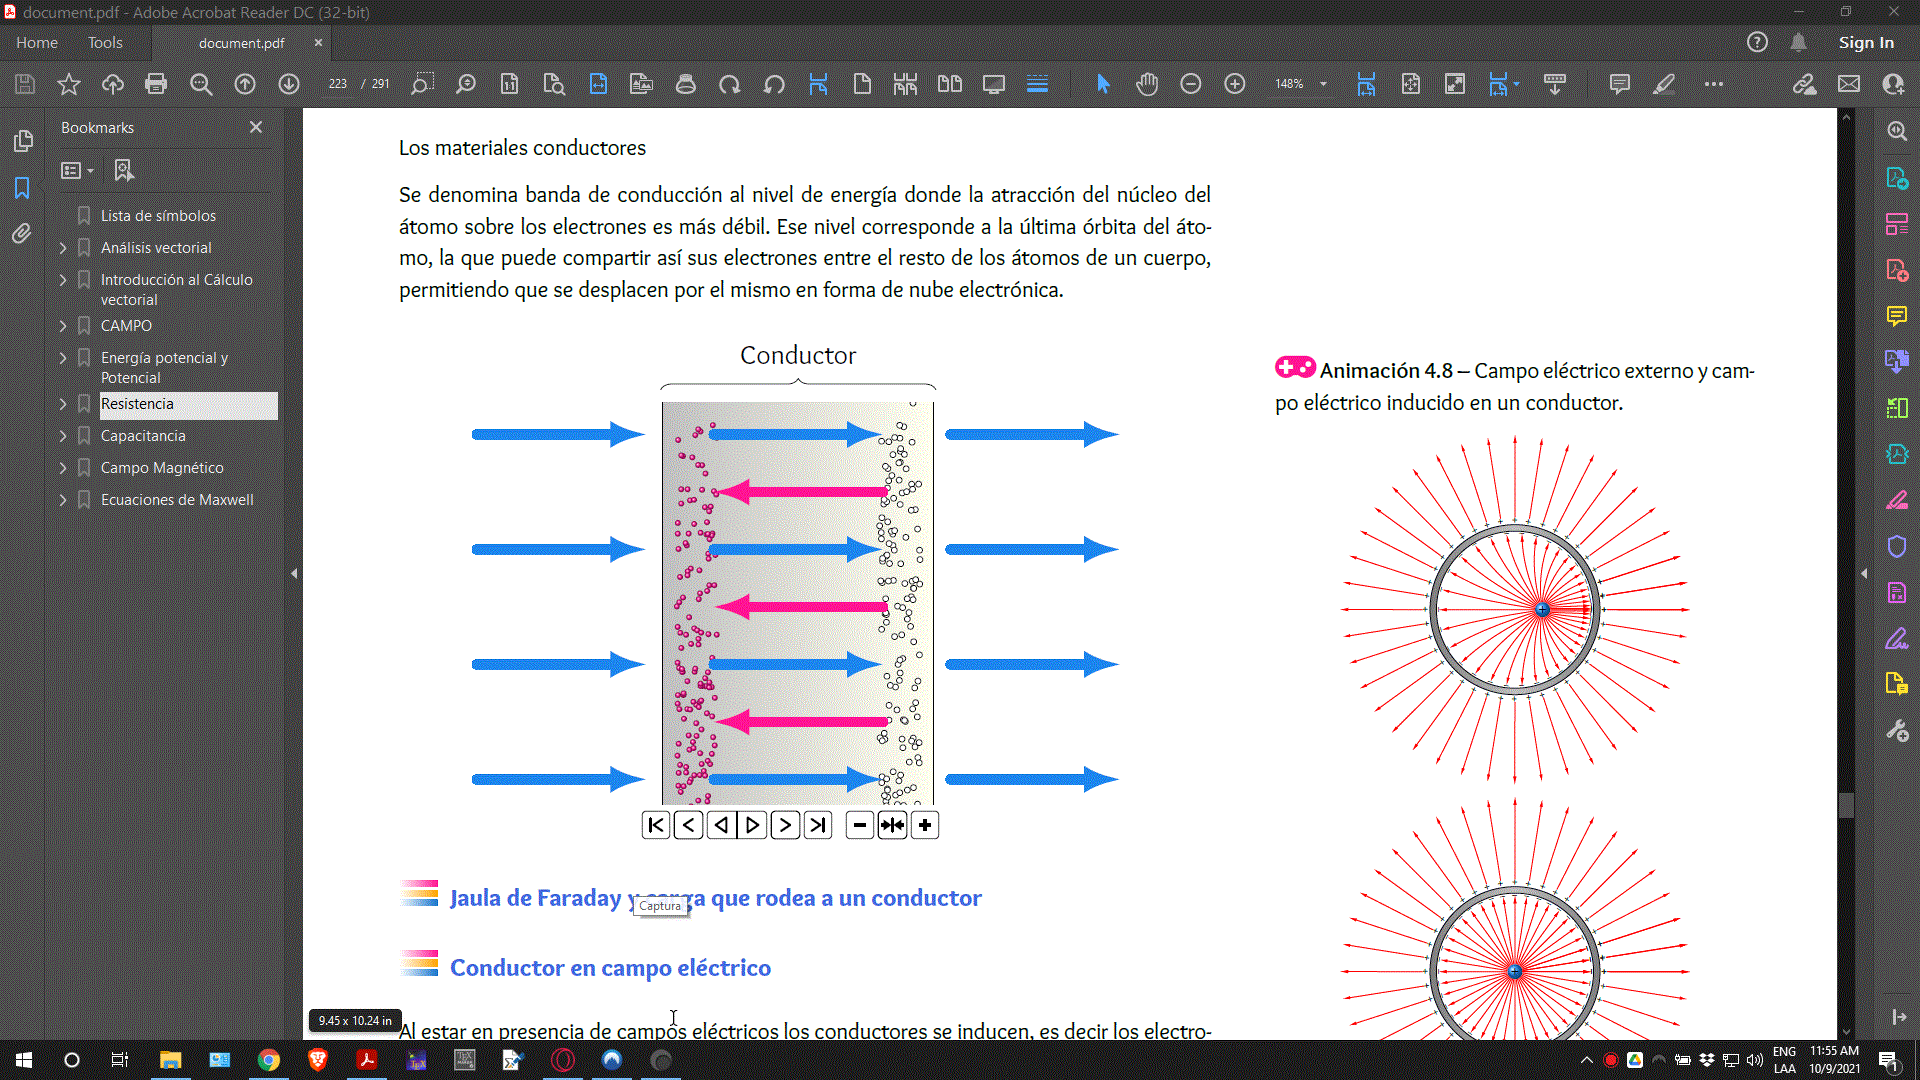Expand the Campo Magnético bookmark
1920x1080 pixels.
(x=63, y=468)
